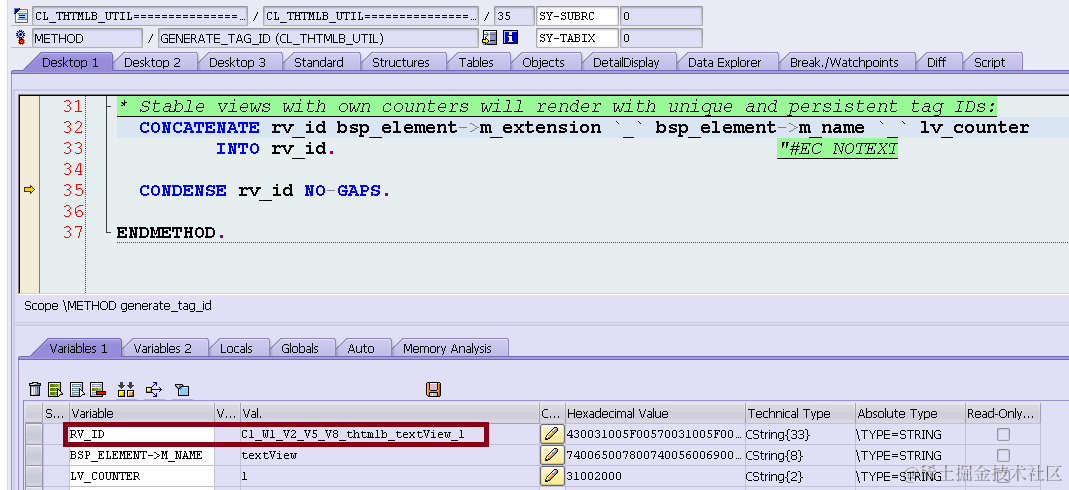1069x490 pixels.
Task: Click line number 32 in editor margin
Action: 72,127
